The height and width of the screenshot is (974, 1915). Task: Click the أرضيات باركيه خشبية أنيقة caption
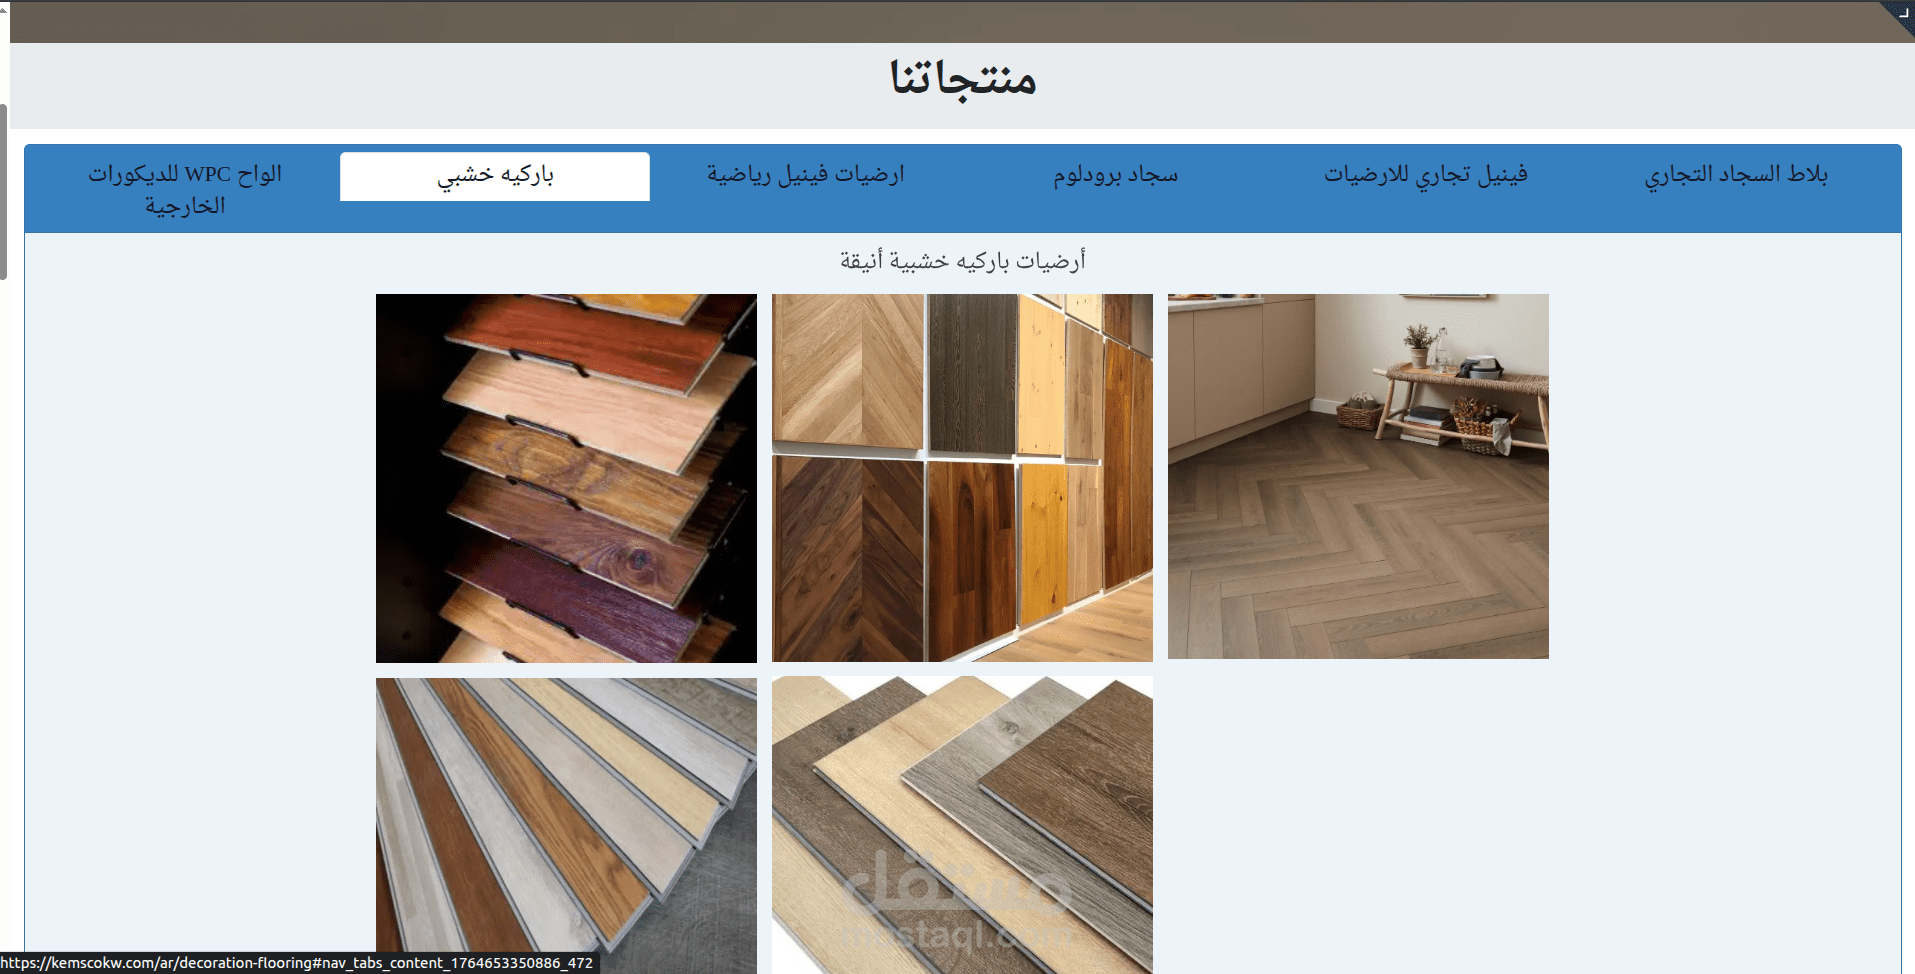962,261
